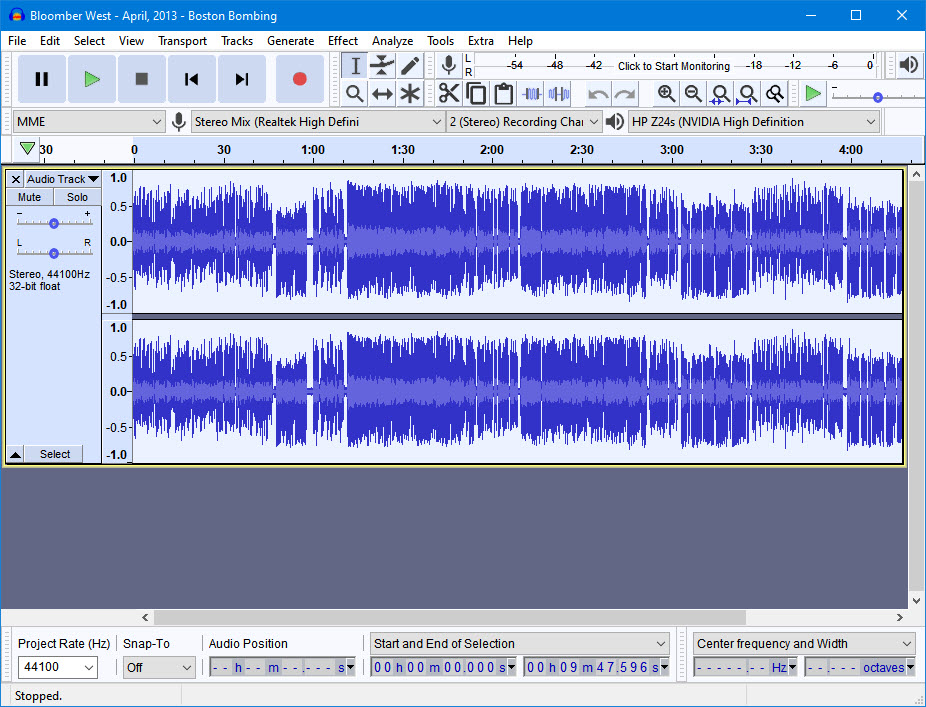Viewport: 926px width, 707px height.
Task: Activate the Zoom magnifier tool
Action: (354, 94)
